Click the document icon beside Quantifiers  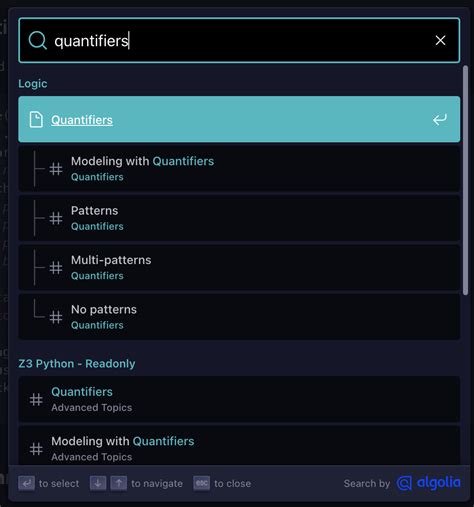click(x=36, y=120)
